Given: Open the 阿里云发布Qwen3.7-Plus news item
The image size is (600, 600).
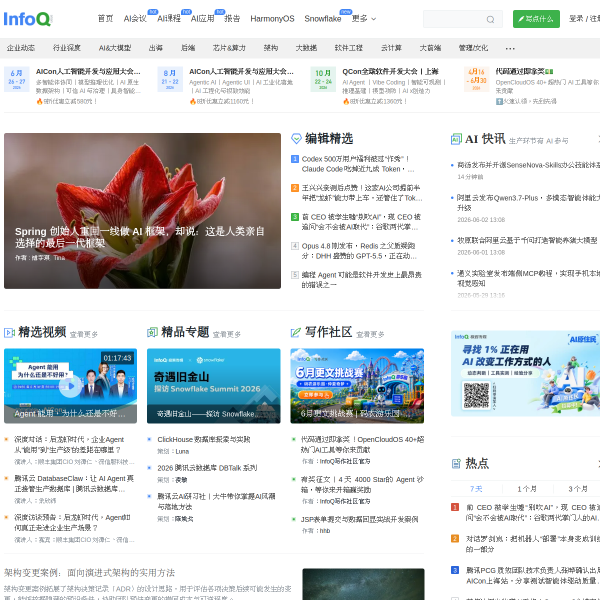Looking at the screenshot, I should click(x=528, y=203).
